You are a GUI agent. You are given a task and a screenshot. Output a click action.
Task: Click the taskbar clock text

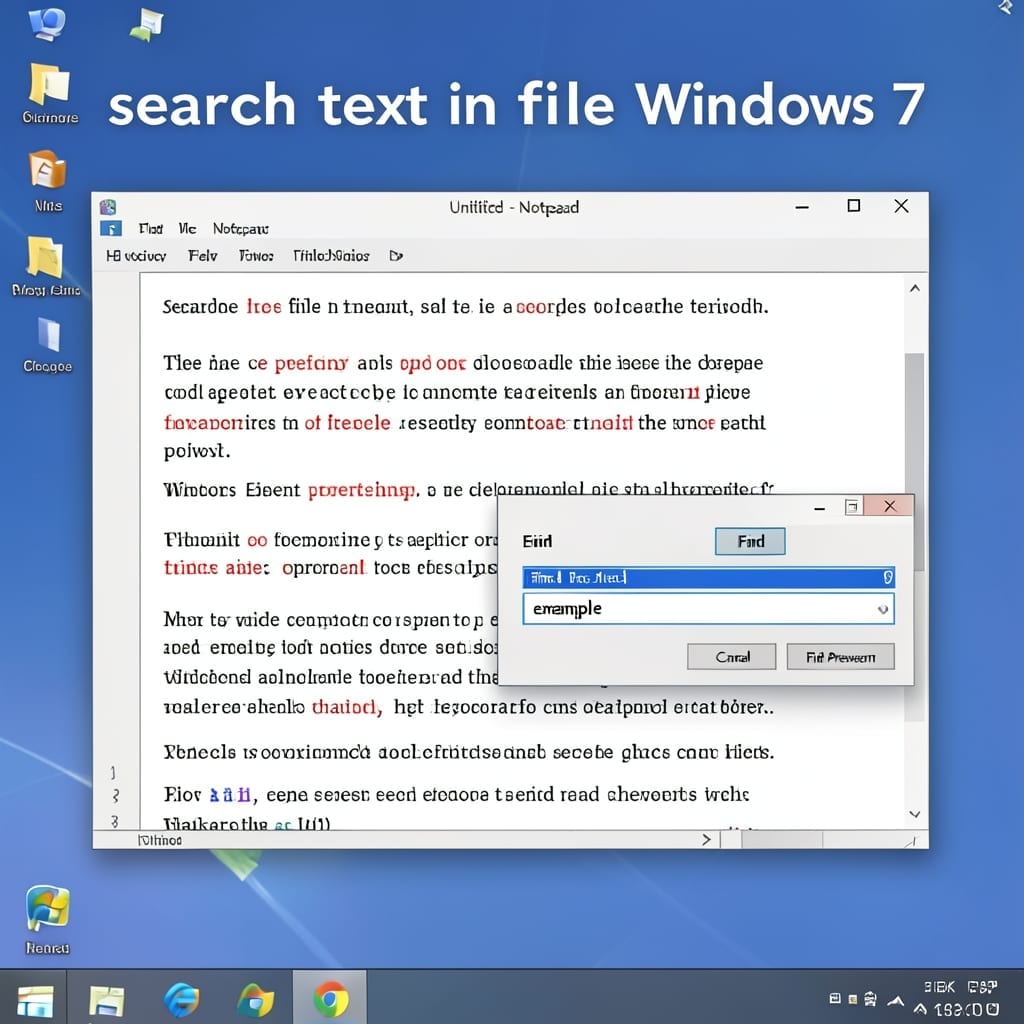tap(959, 1010)
